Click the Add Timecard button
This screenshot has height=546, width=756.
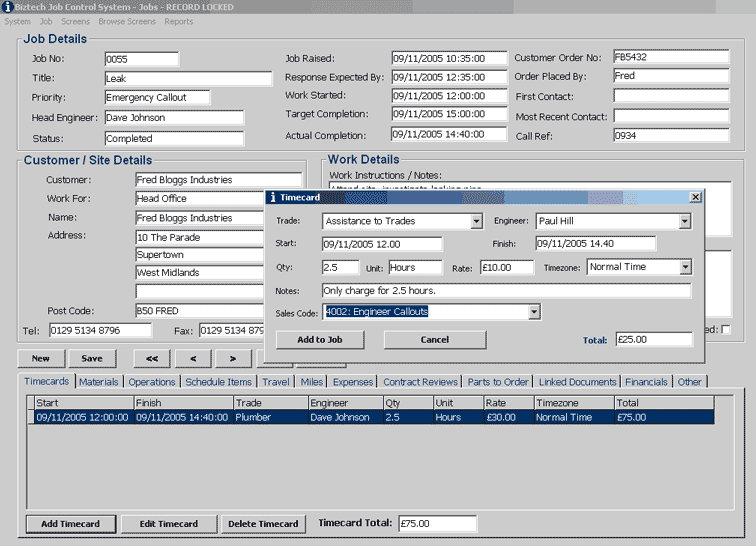[70, 524]
